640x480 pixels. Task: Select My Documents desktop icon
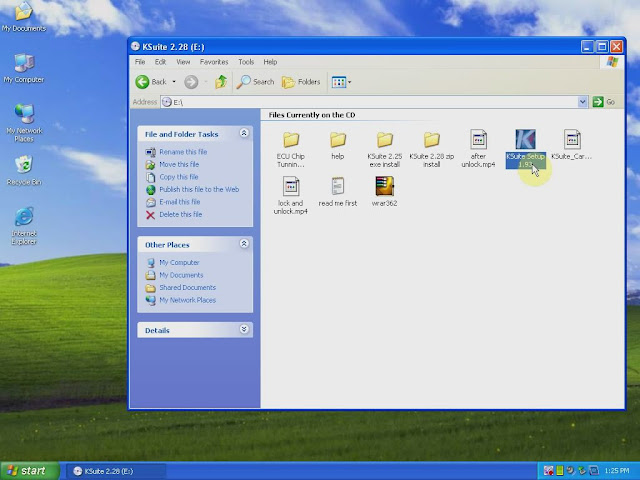point(24,16)
